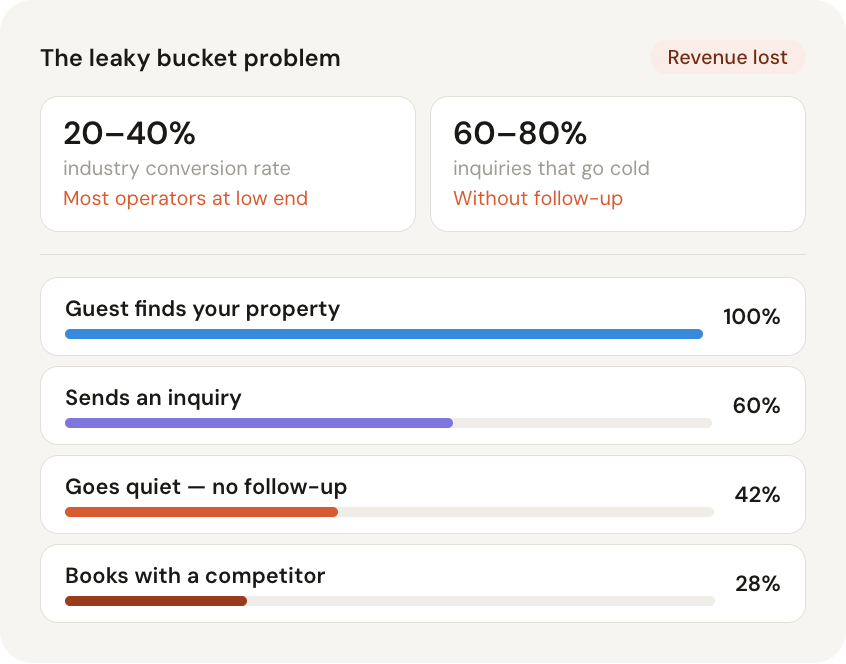Click "Goes quiet — no follow-up" label

[206, 487]
